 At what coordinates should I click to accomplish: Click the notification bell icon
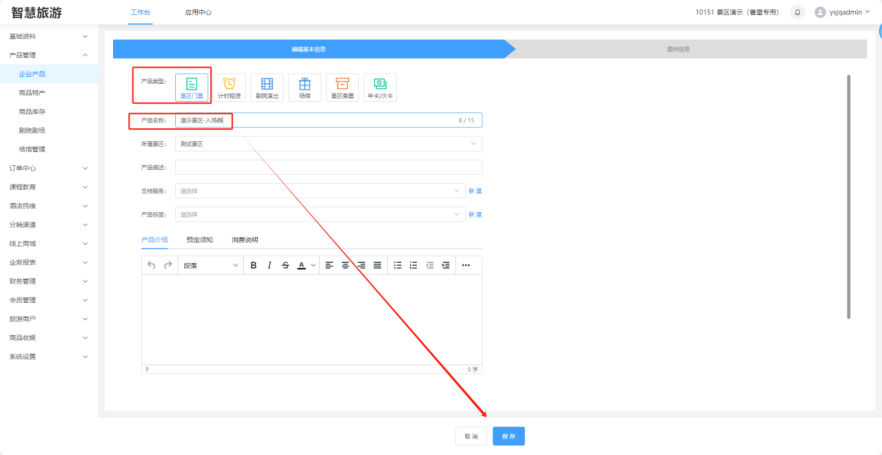tap(797, 12)
